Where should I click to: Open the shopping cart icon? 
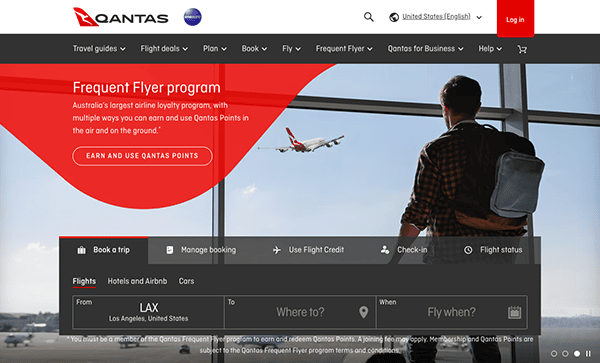point(522,49)
